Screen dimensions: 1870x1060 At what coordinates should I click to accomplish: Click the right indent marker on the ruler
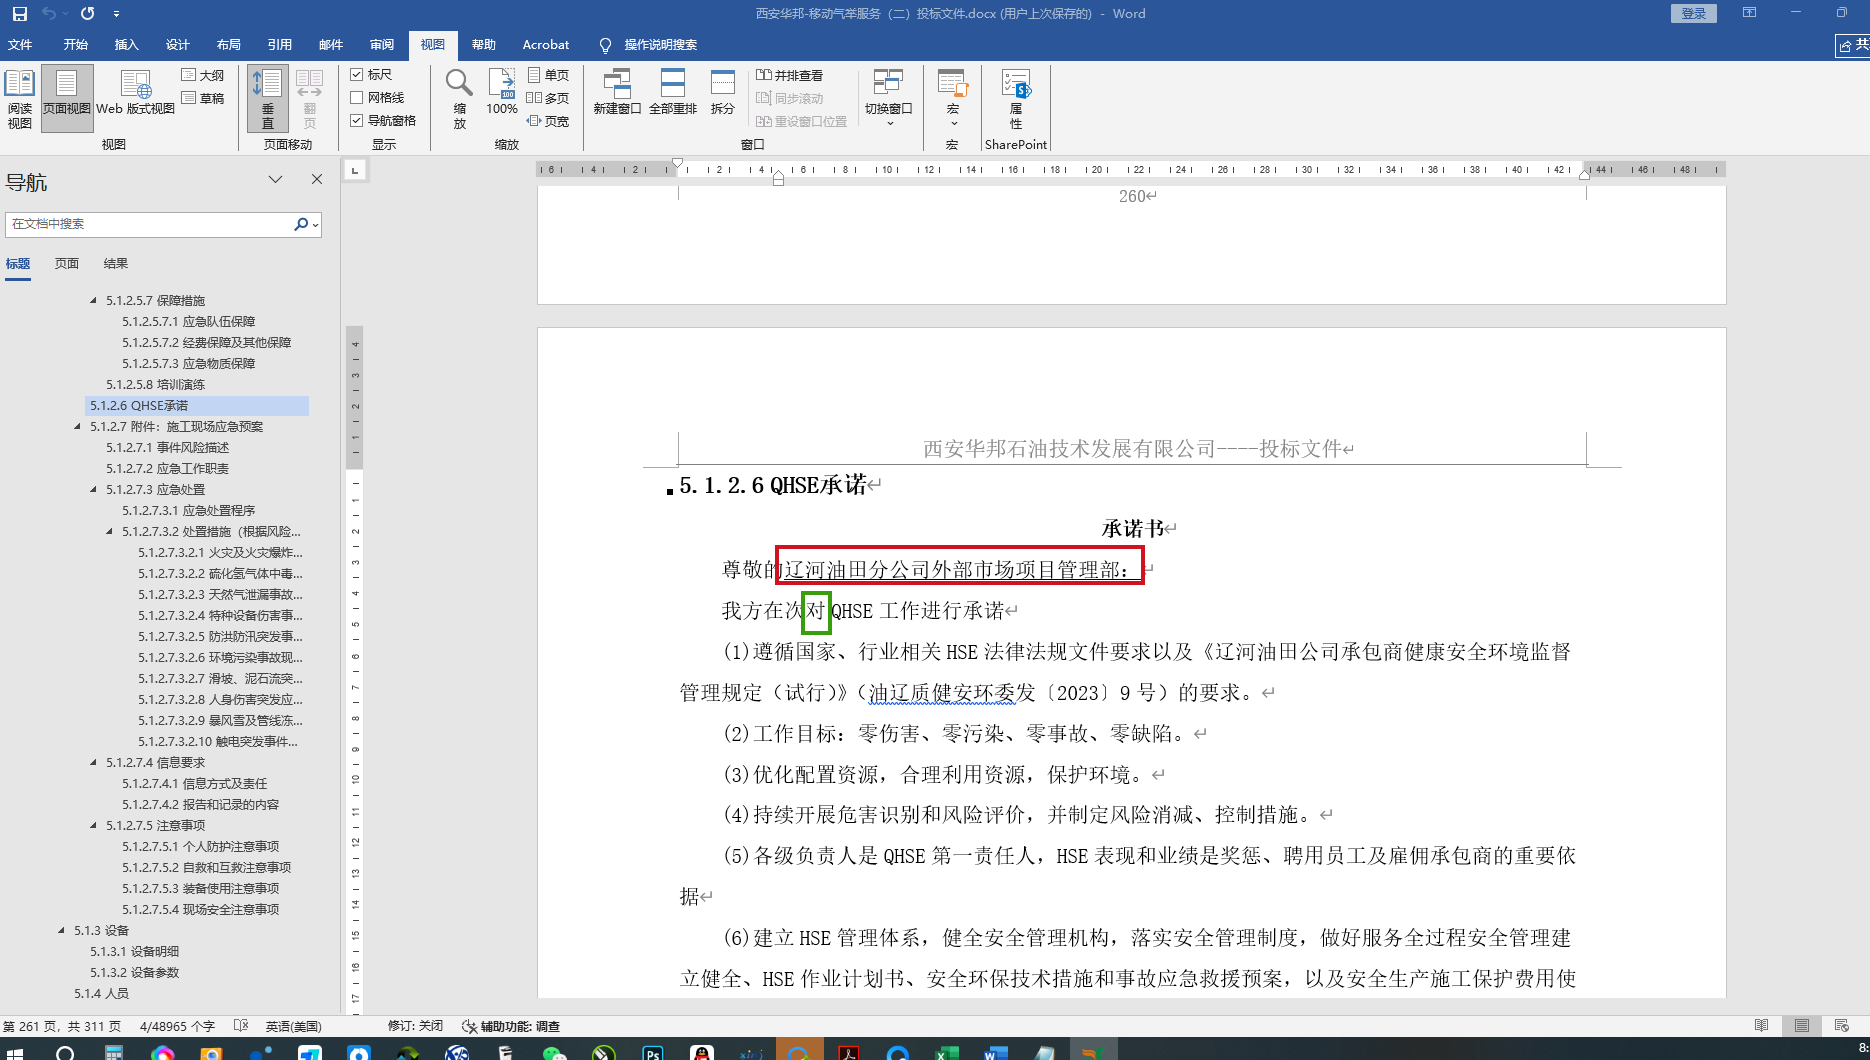1584,175
